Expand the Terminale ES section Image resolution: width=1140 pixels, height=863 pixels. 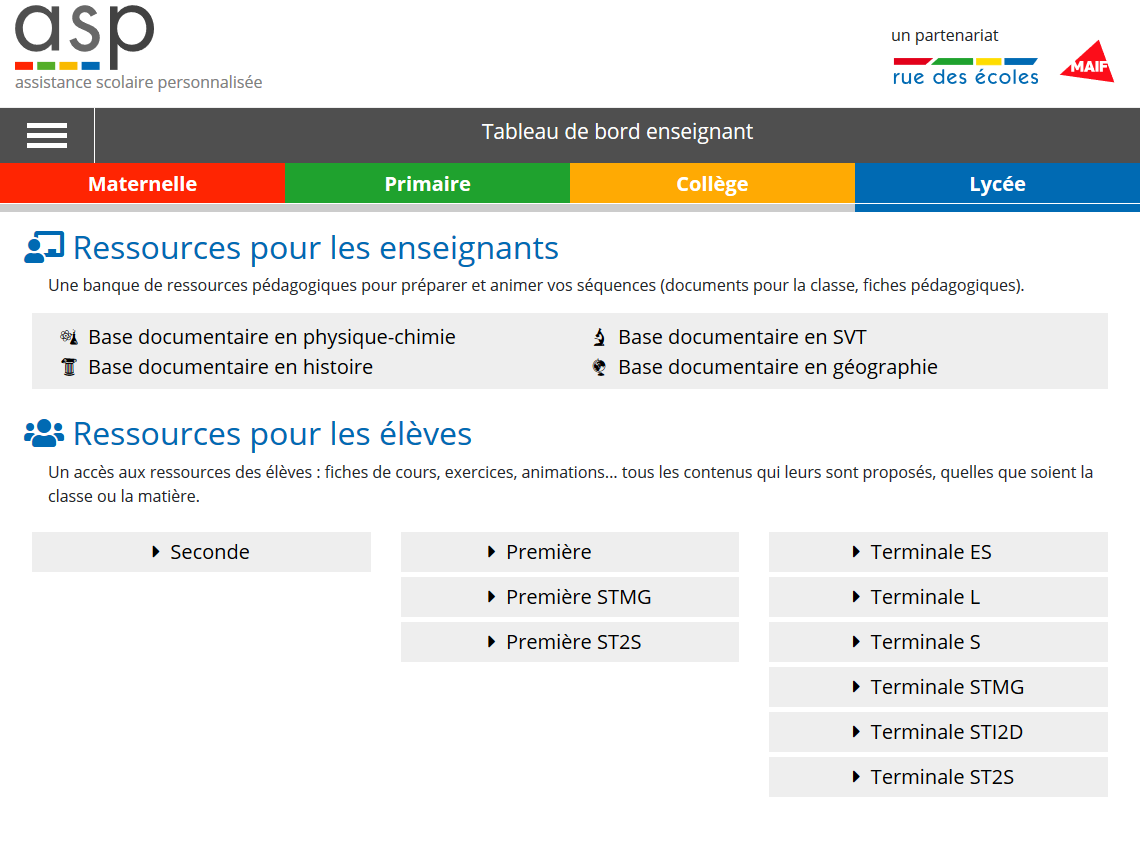click(938, 551)
